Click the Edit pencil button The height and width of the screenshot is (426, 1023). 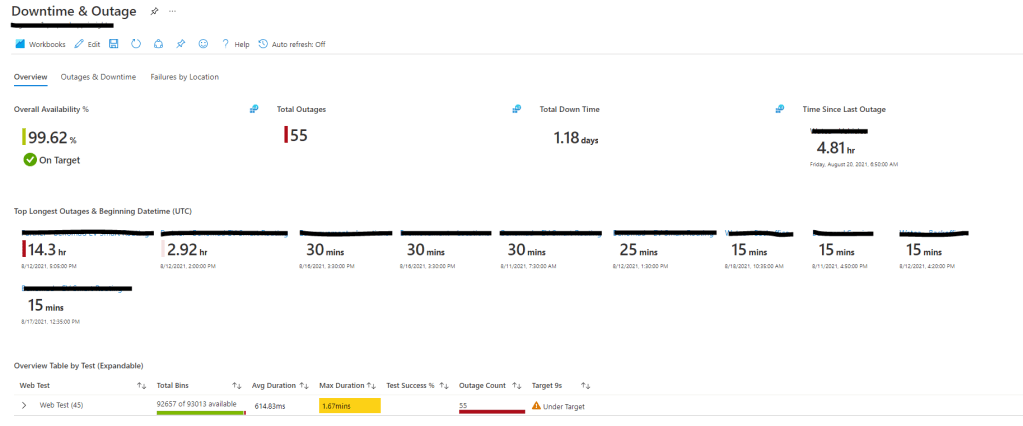87,44
